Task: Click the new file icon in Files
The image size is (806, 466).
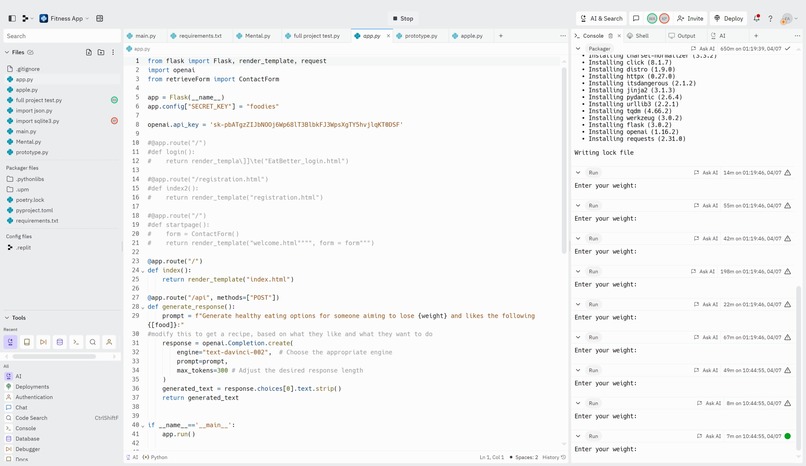Action: pyautogui.click(x=89, y=52)
